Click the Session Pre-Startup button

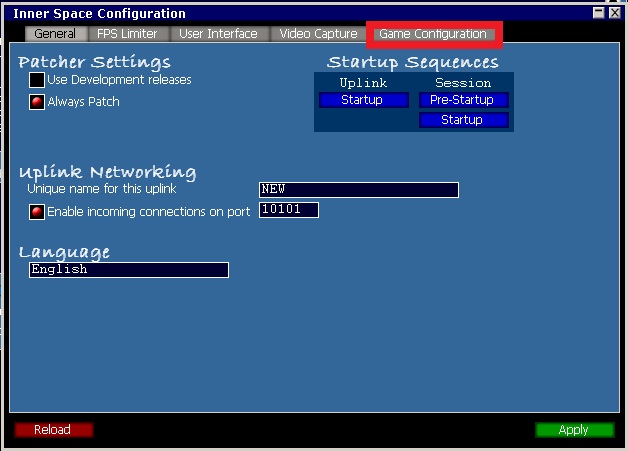464,100
